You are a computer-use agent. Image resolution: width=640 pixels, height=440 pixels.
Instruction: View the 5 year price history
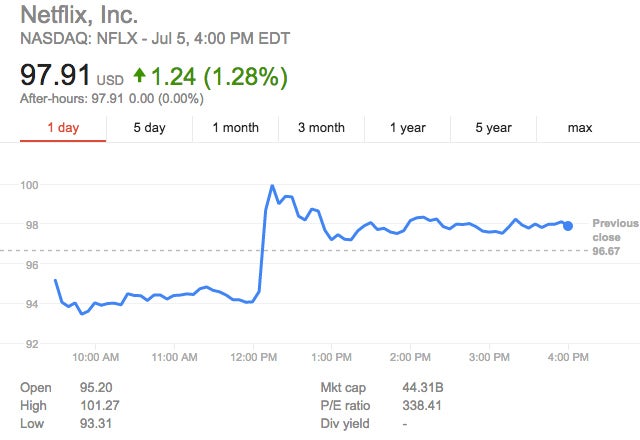click(x=493, y=127)
